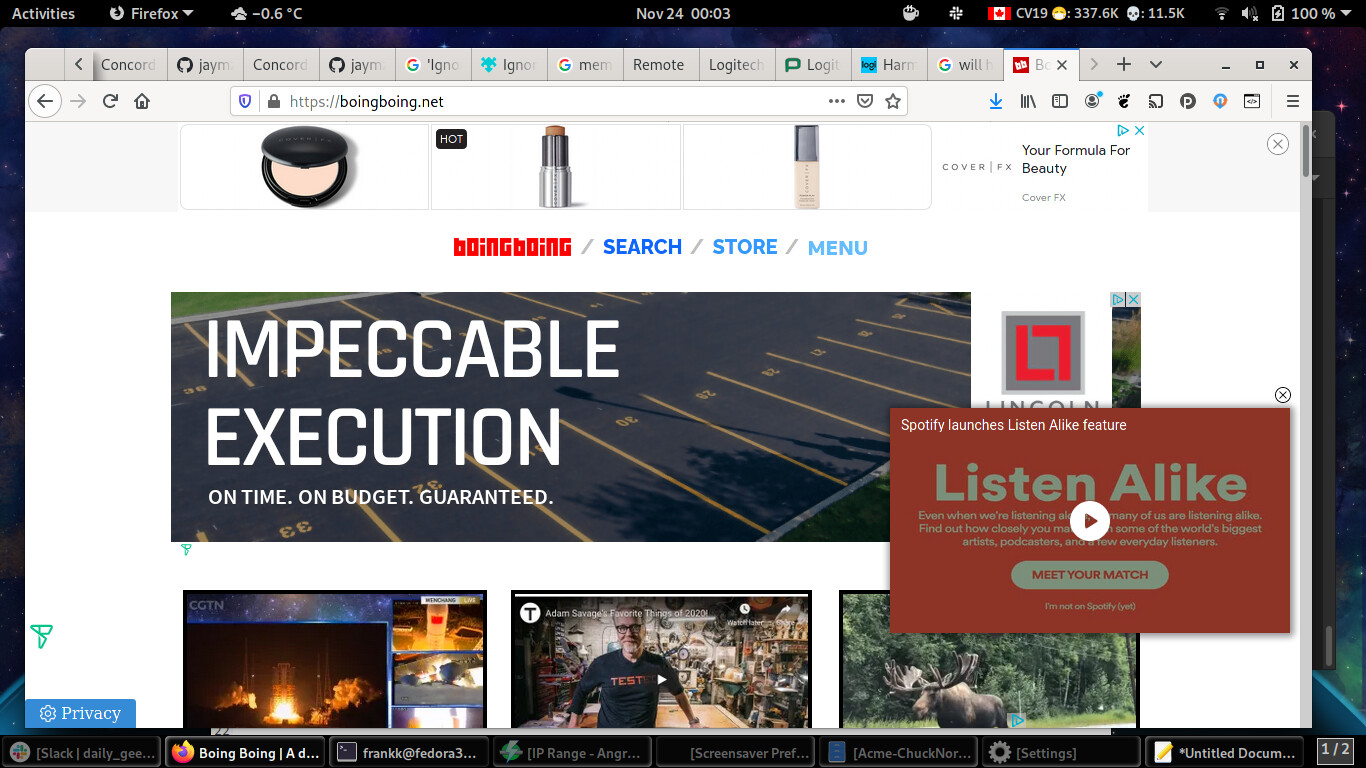
Task: Switch to first Concord tab
Action: coord(128,64)
